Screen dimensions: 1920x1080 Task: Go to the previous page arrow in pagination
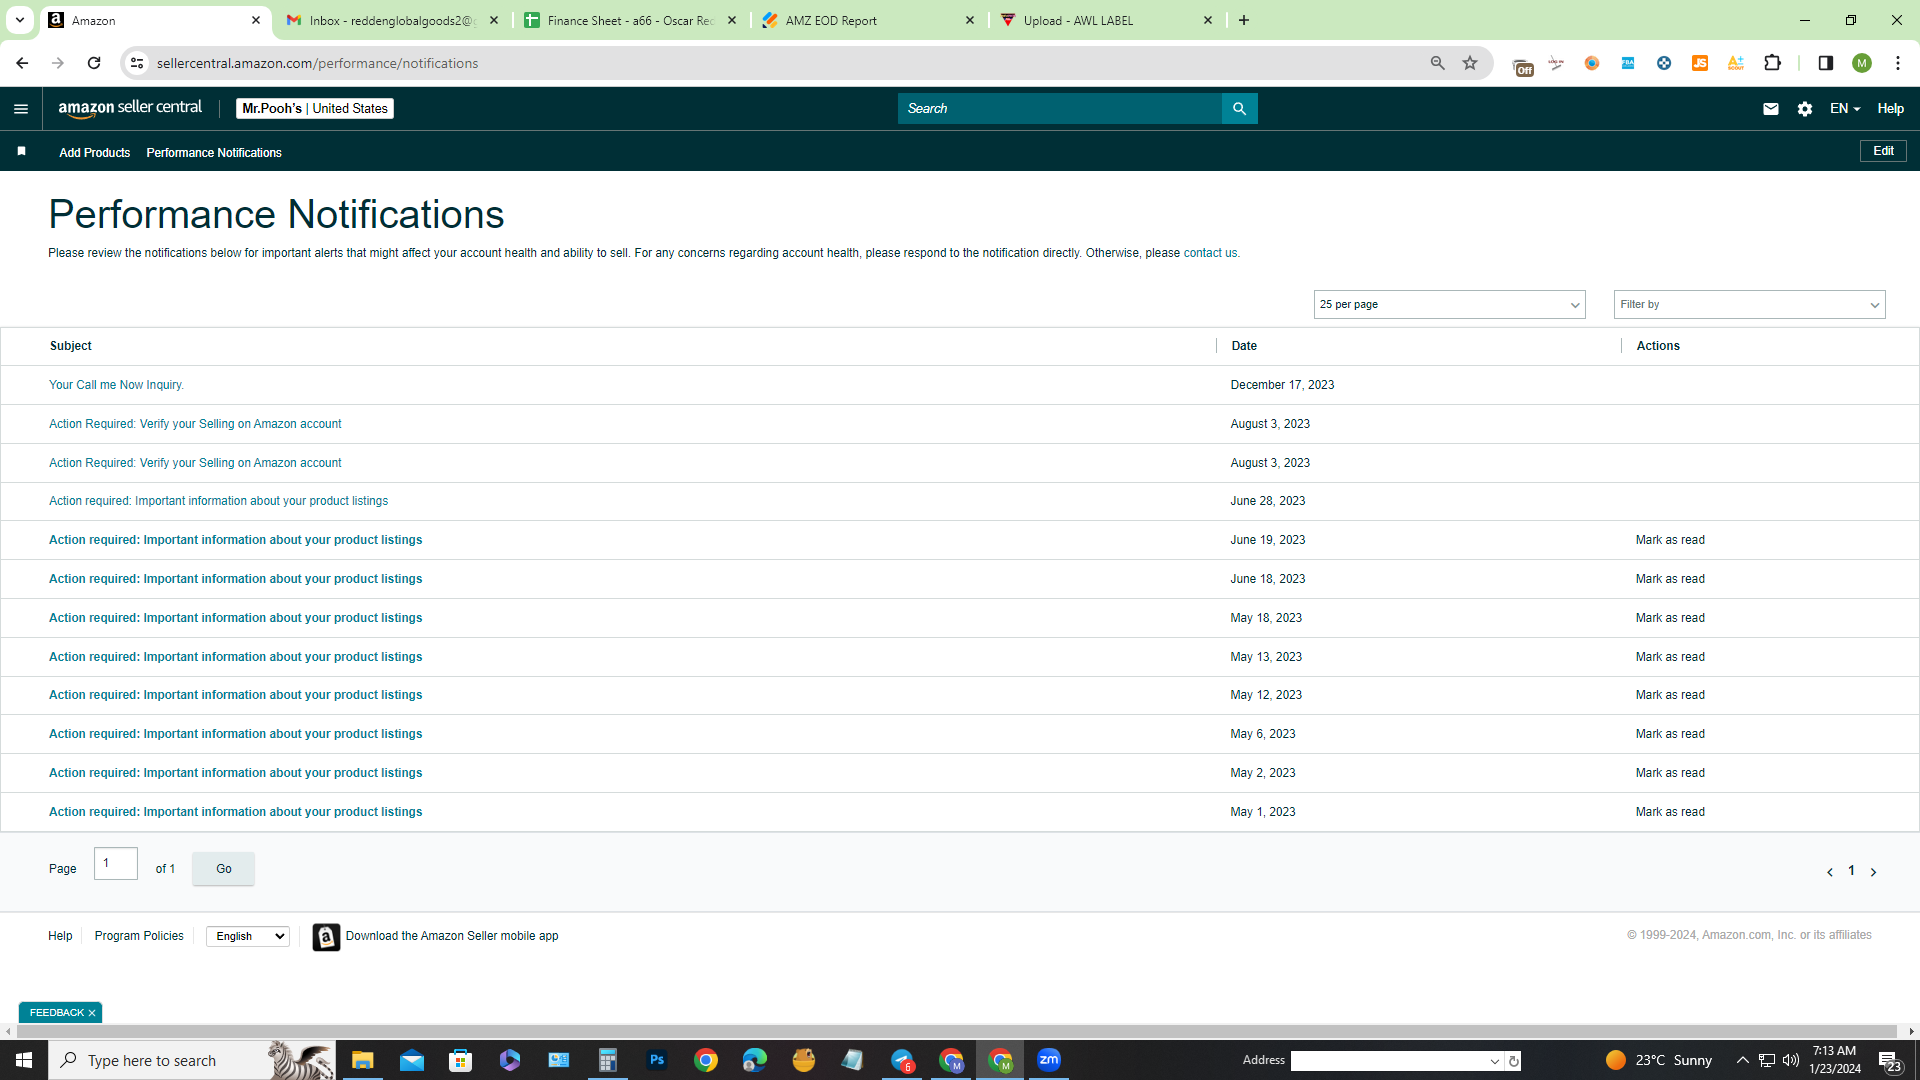point(1830,872)
